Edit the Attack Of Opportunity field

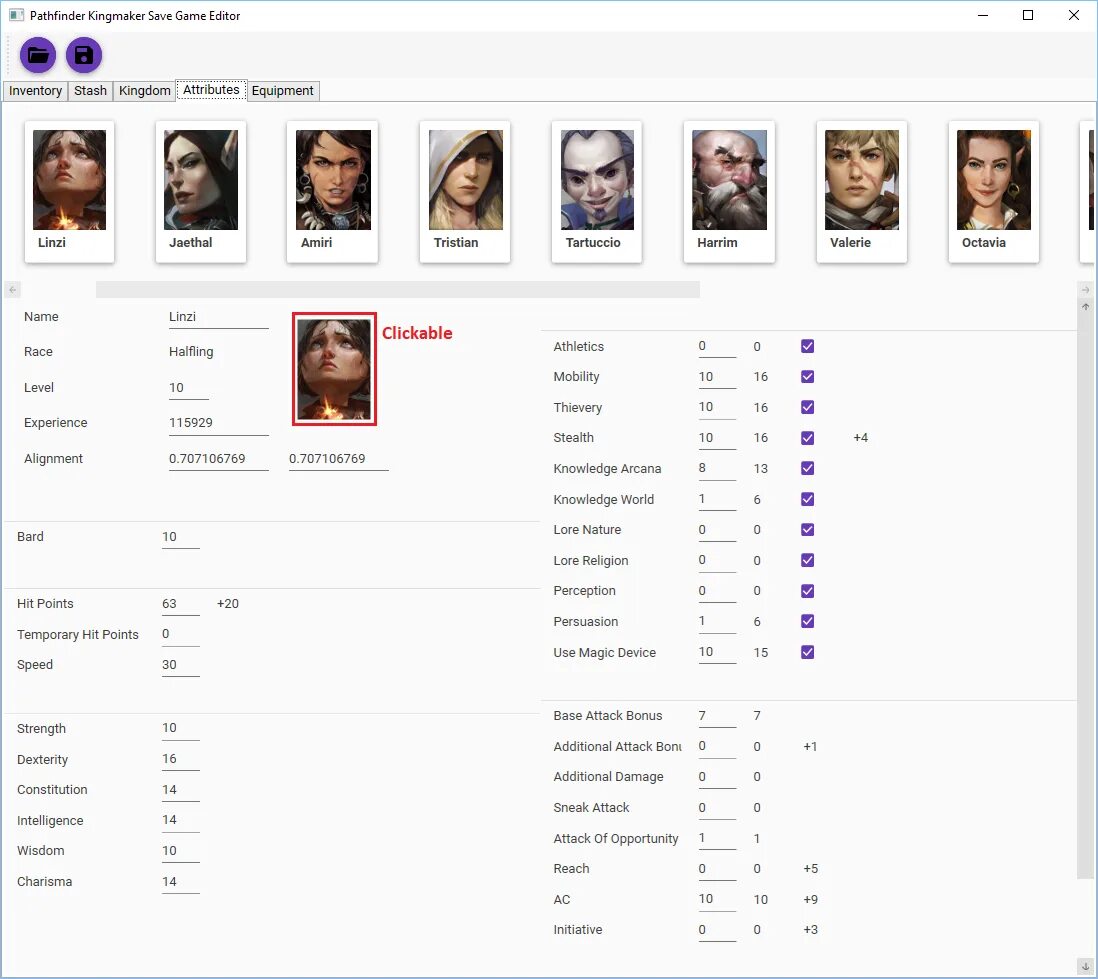point(717,838)
